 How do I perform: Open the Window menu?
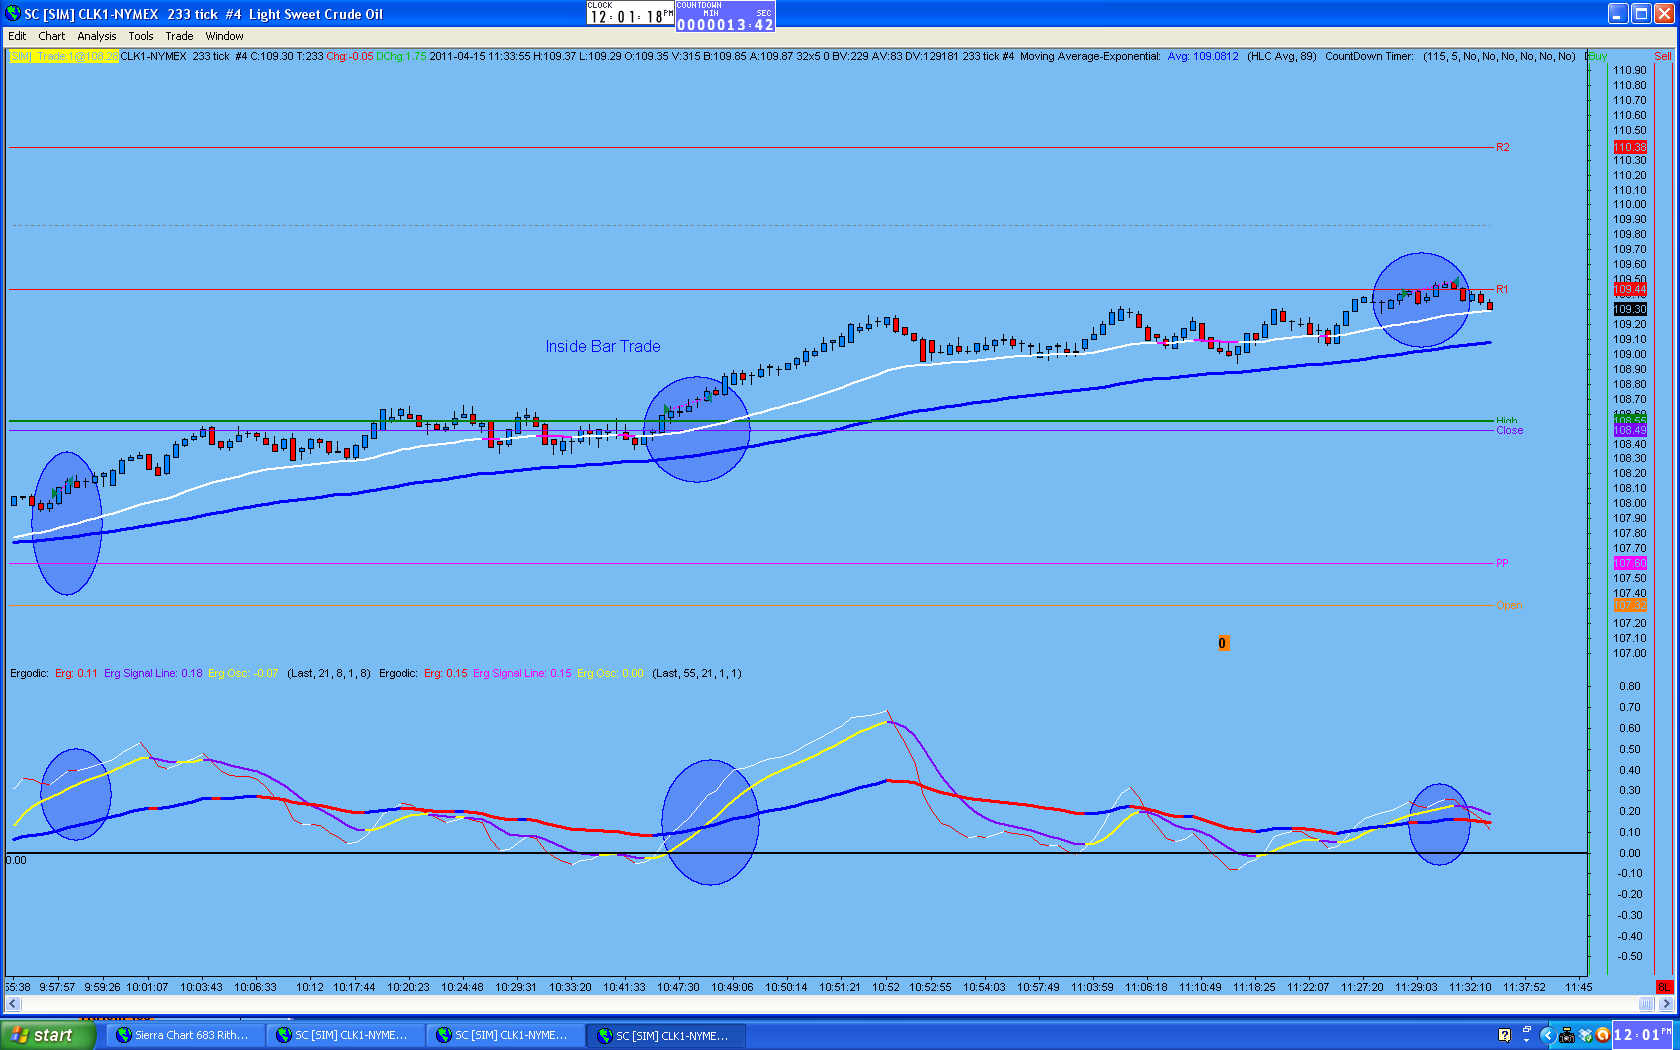pyautogui.click(x=225, y=36)
